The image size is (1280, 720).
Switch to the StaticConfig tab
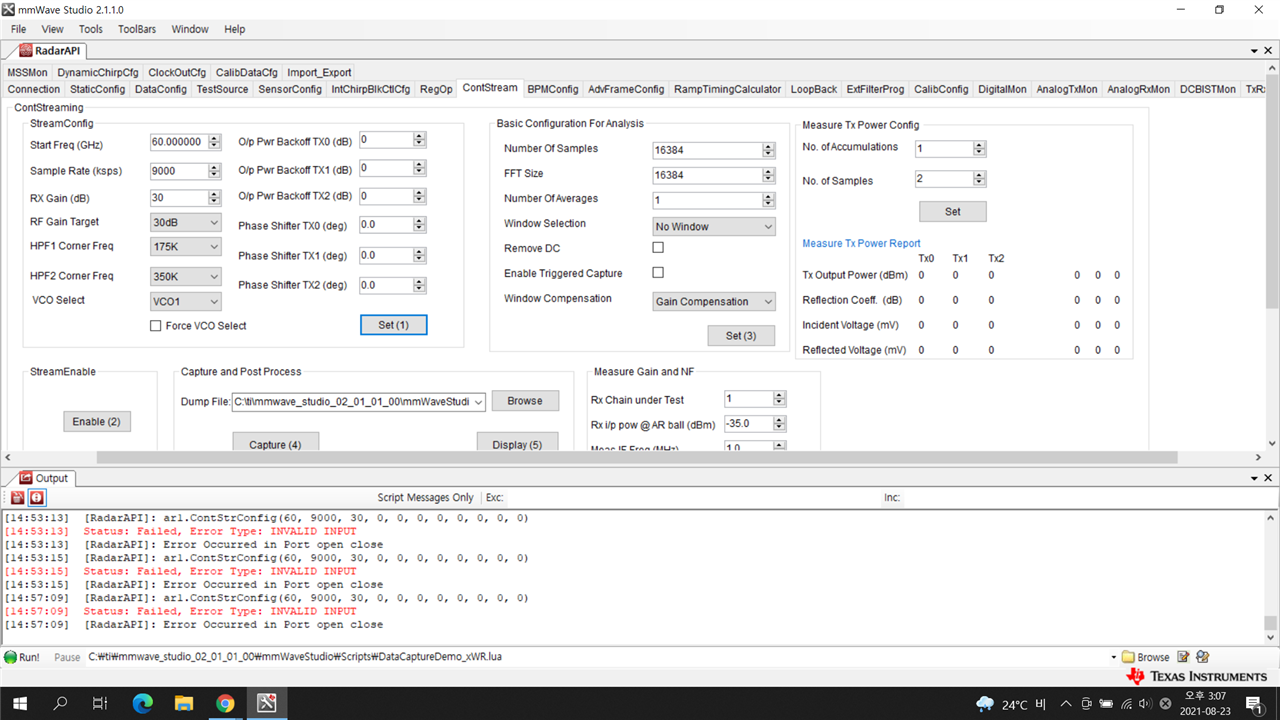(97, 89)
